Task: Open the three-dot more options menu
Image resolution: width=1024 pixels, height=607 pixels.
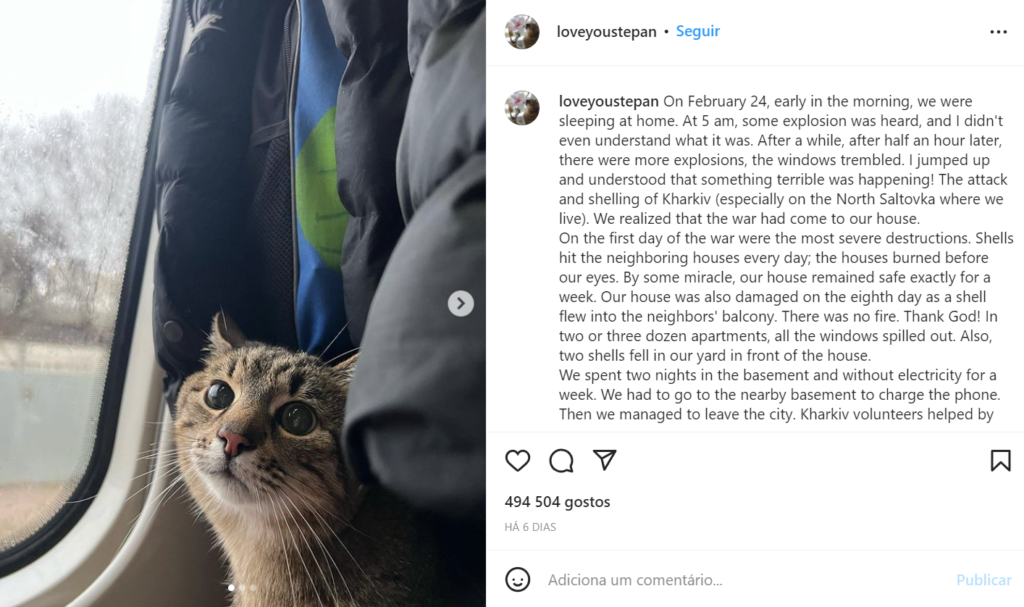Action: coord(998,32)
